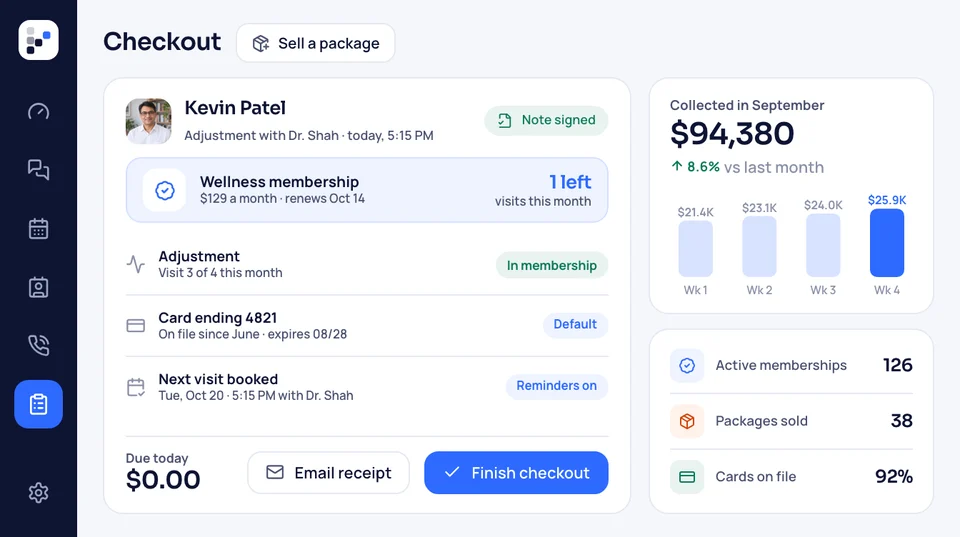Open the phone calls icon
This screenshot has height=537, width=960.
pyautogui.click(x=39, y=345)
